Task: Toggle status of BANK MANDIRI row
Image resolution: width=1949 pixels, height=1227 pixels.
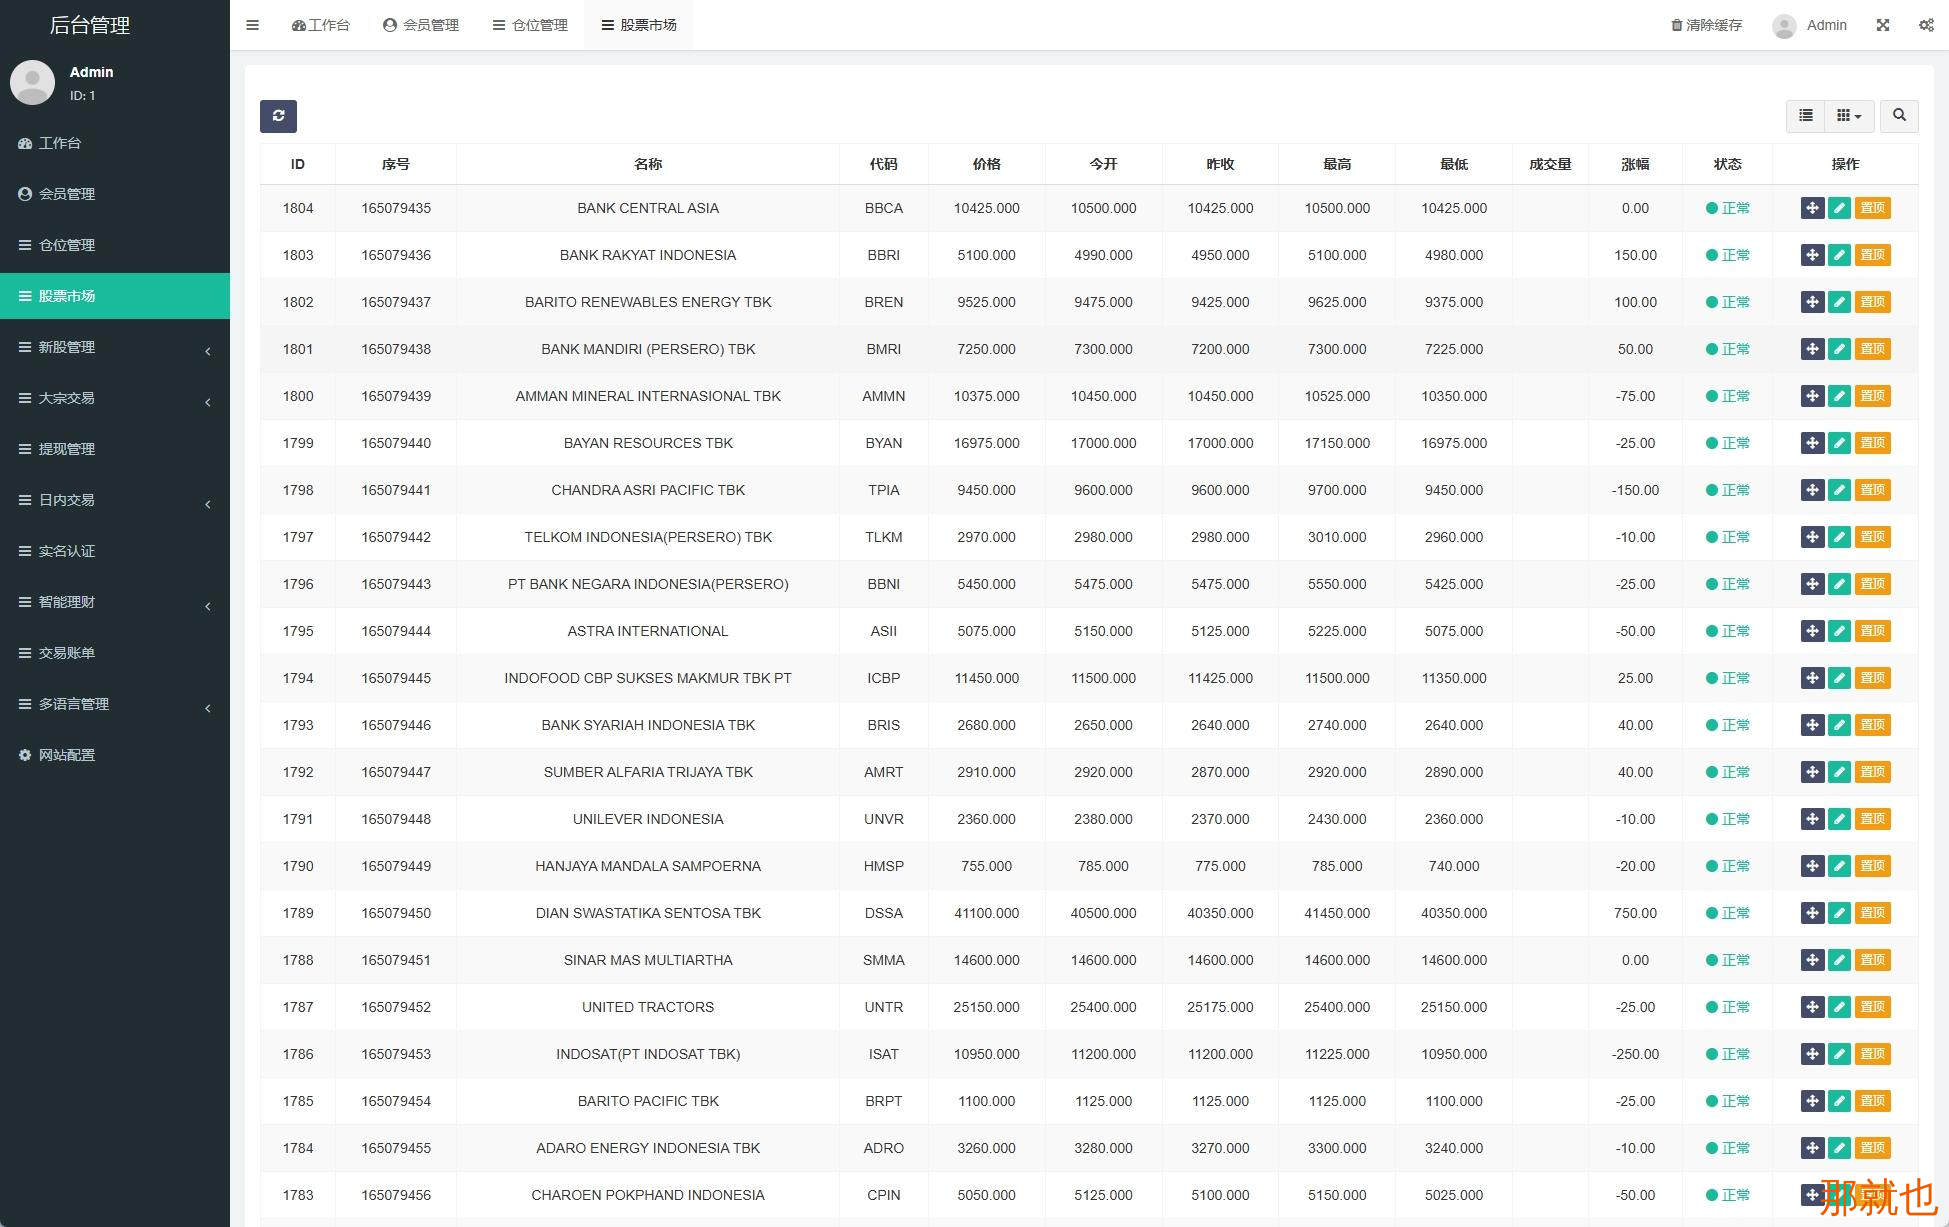Action: click(x=1728, y=349)
